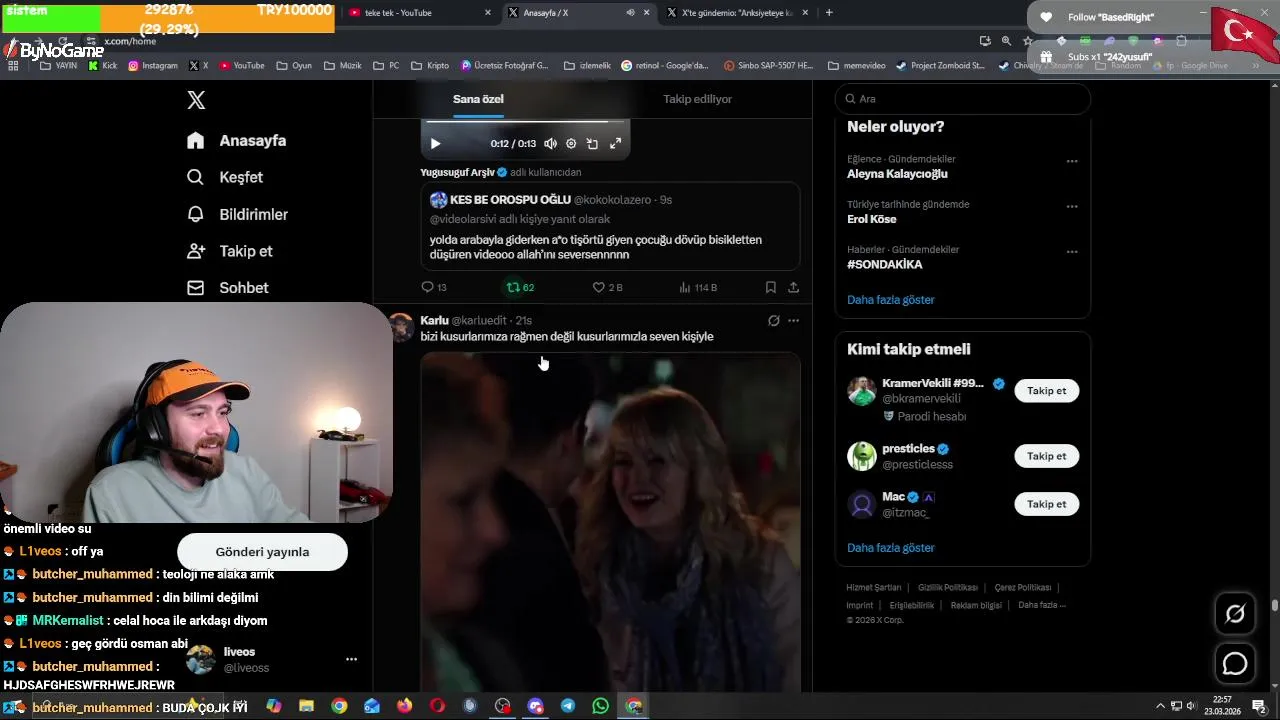Toggle video picture-in-picture icon
1280x720 pixels.
[592, 144]
